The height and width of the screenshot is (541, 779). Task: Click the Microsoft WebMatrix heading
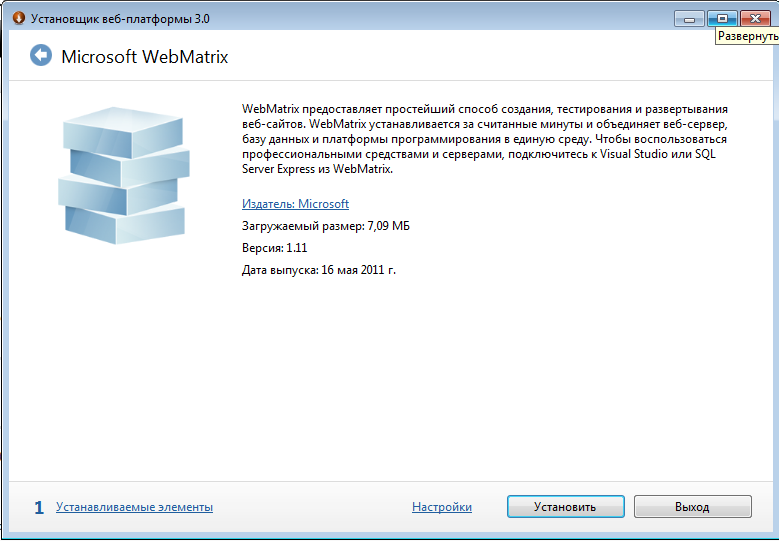click(x=145, y=57)
